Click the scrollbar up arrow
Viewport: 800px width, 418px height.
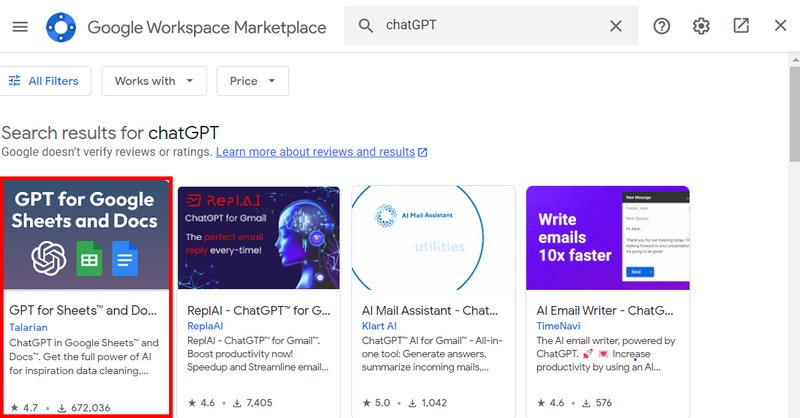[x=795, y=60]
